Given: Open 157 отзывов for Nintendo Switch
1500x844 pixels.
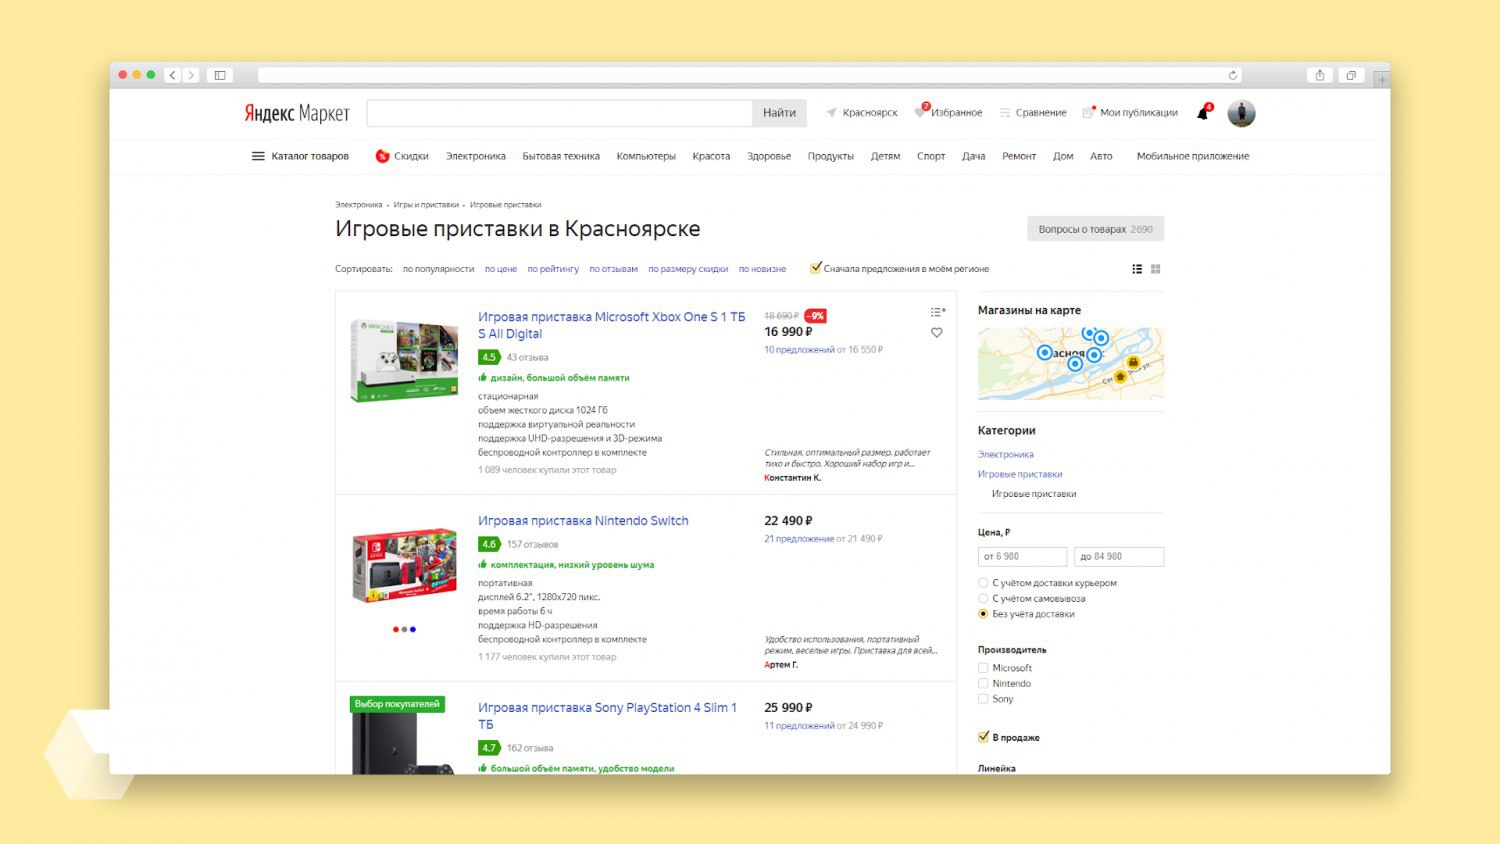Looking at the screenshot, I should pyautogui.click(x=532, y=544).
